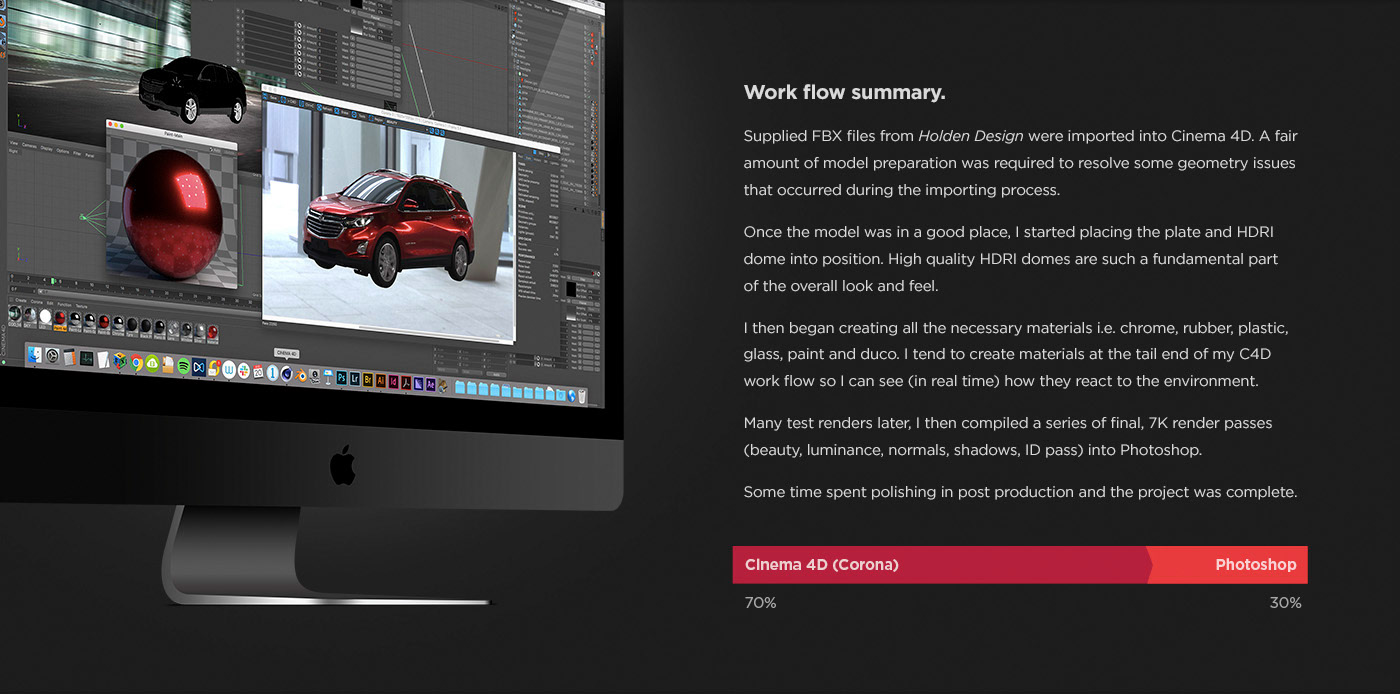1400x694 pixels.
Task: Open the Corona menu in Material Manager
Action: click(36, 302)
